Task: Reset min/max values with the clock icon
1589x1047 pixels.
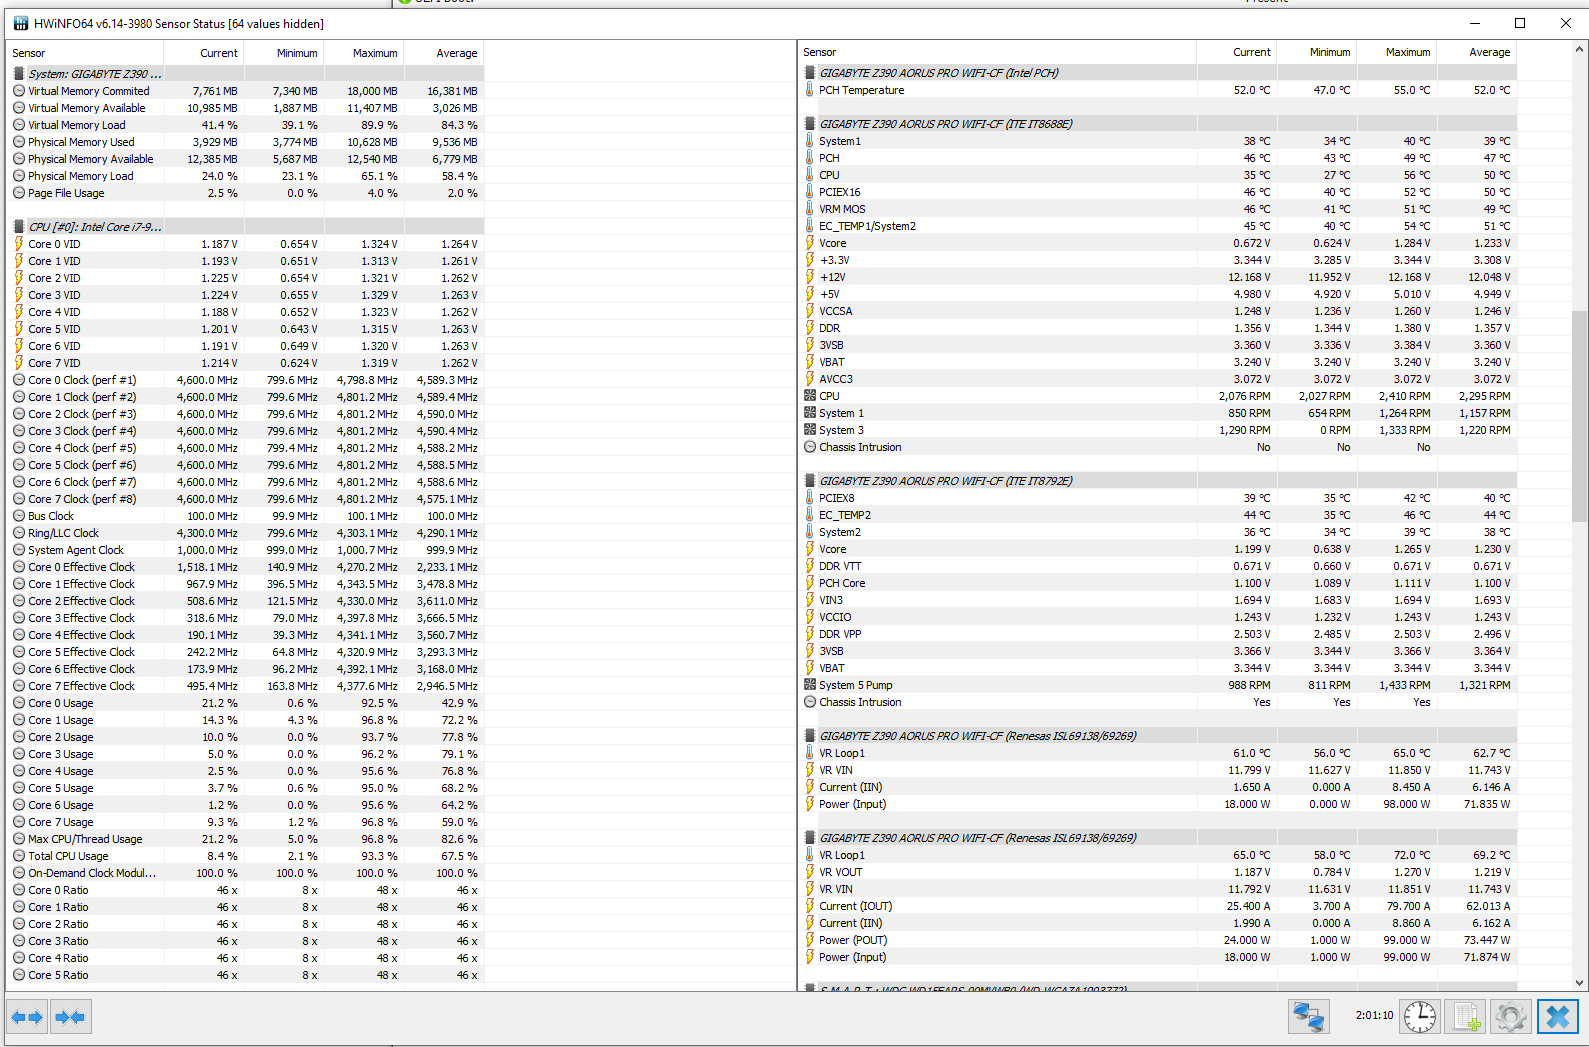Action: coord(1419,1017)
